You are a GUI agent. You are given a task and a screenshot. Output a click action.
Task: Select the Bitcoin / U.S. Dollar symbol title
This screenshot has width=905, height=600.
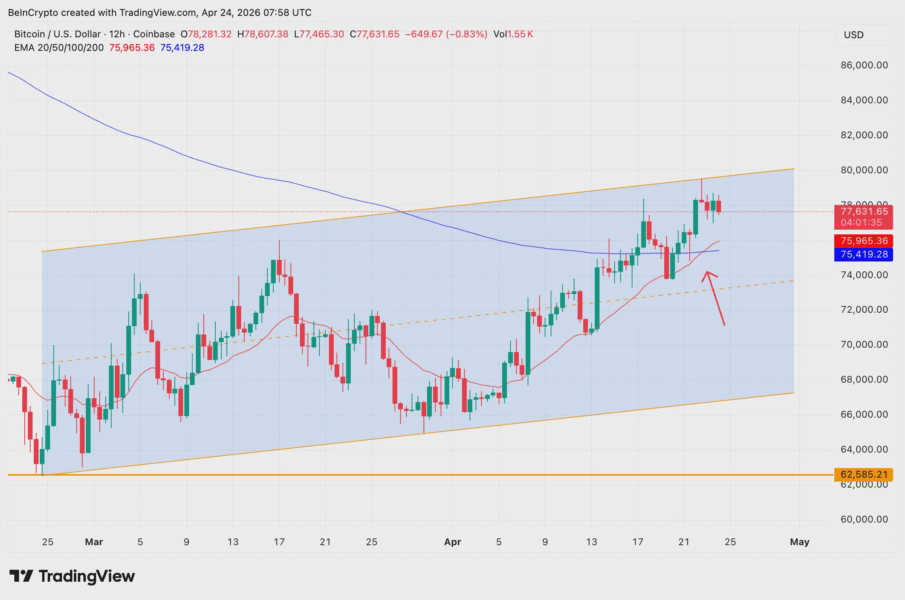point(57,34)
